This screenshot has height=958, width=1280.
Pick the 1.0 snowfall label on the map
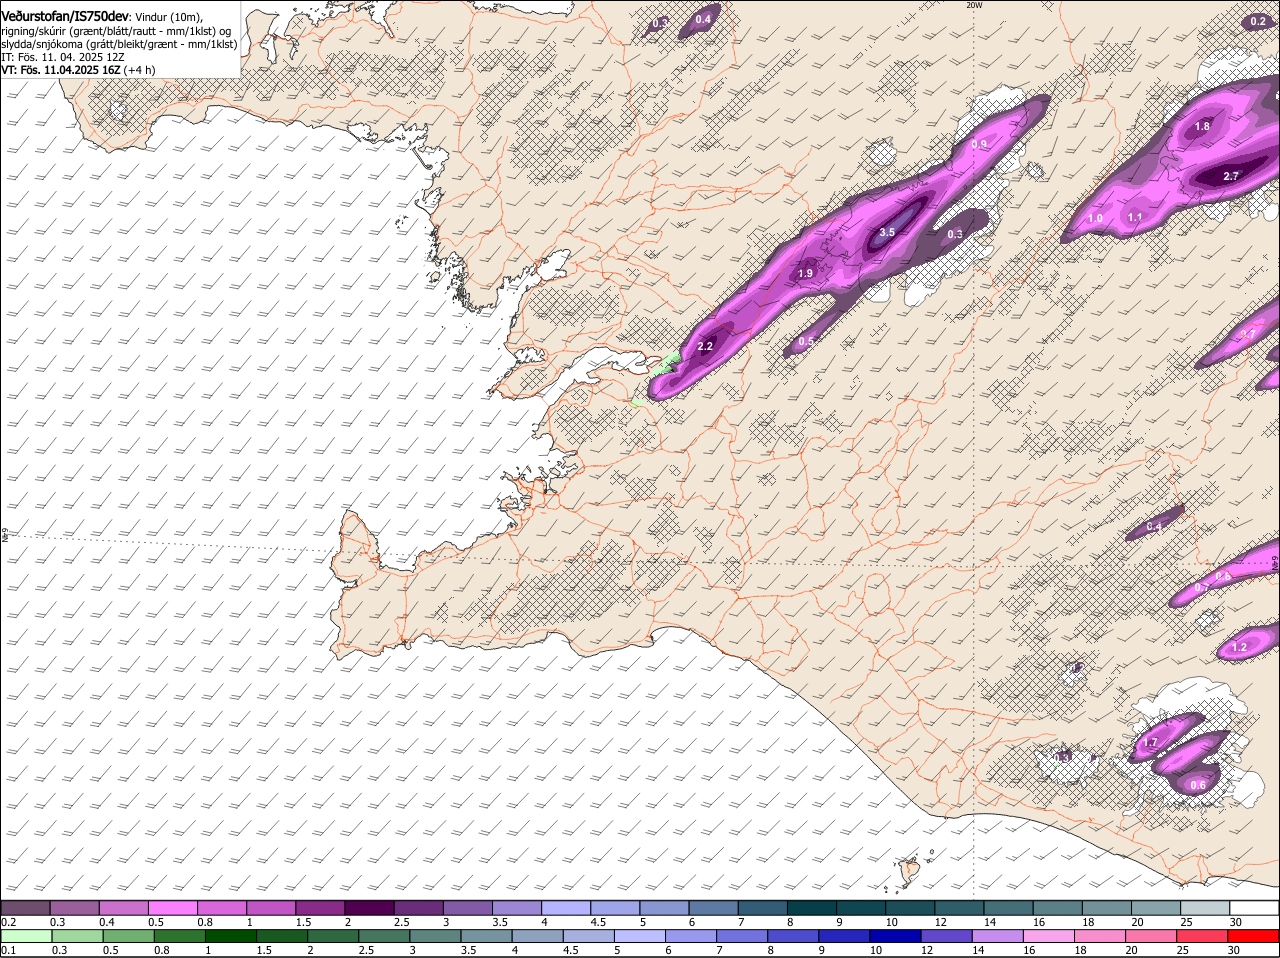[x=1095, y=218]
